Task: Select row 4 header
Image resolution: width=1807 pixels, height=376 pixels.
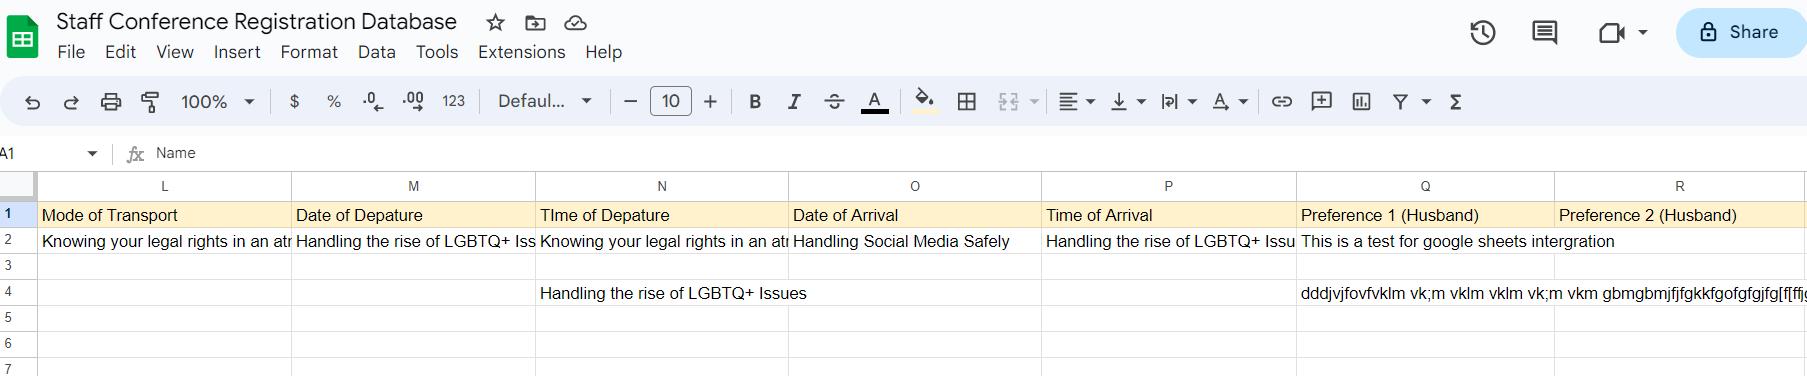Action: [x=18, y=292]
